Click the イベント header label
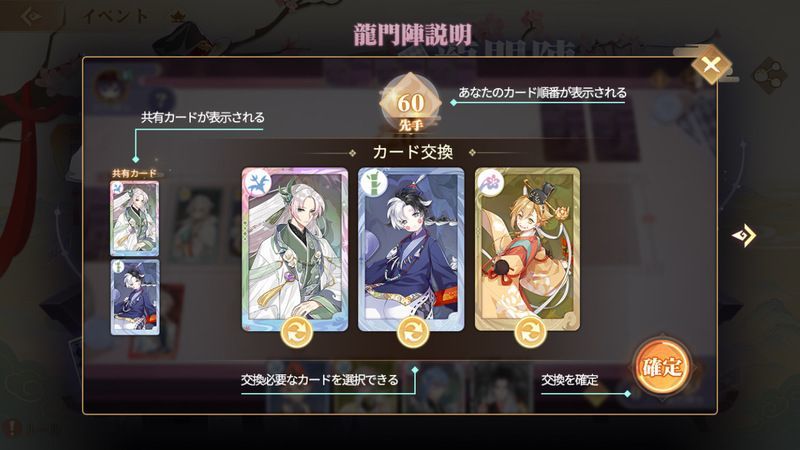 click(x=115, y=16)
